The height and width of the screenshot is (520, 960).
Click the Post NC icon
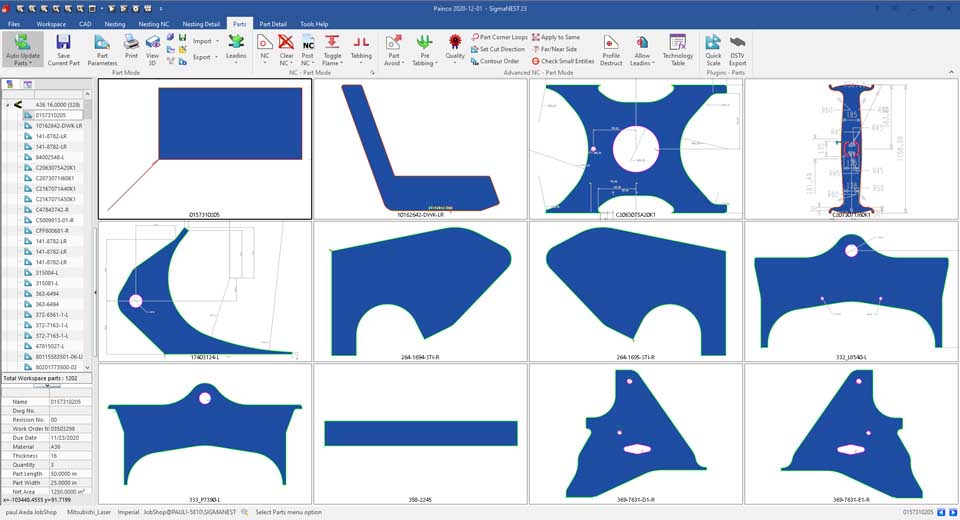tap(308, 49)
